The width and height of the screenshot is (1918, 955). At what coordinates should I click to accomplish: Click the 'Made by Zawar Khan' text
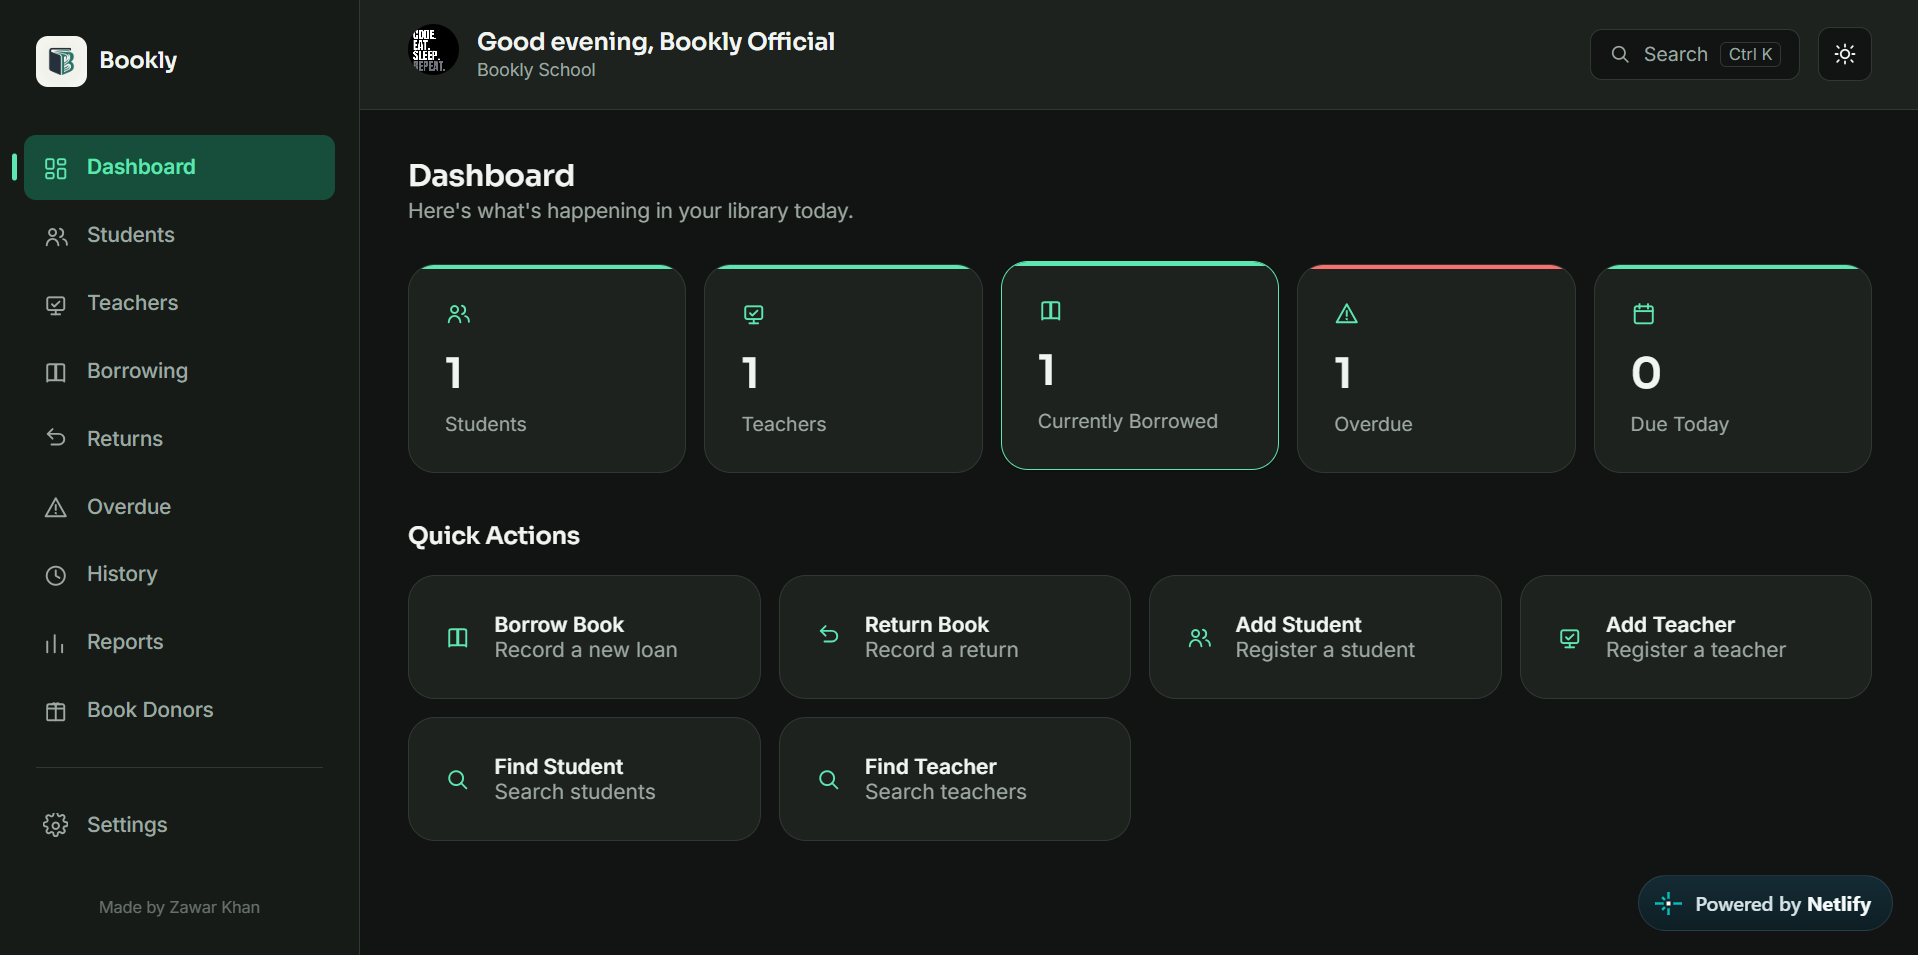pyautogui.click(x=179, y=907)
